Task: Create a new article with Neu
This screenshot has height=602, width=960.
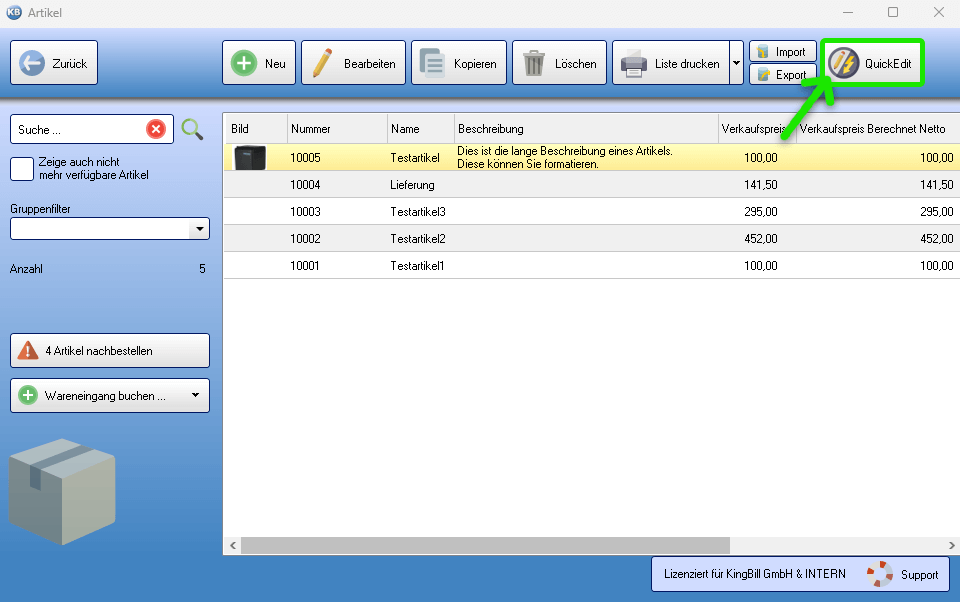Action: click(x=258, y=63)
